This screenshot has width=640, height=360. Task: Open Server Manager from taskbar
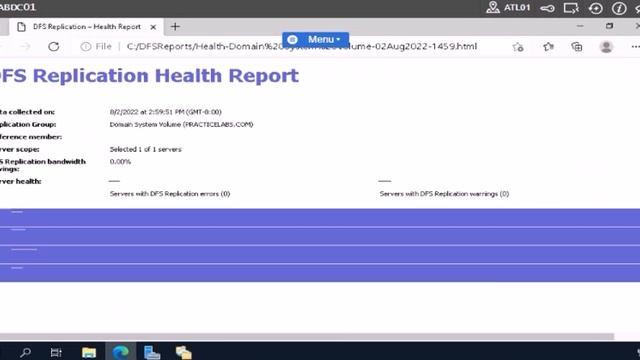point(152,352)
